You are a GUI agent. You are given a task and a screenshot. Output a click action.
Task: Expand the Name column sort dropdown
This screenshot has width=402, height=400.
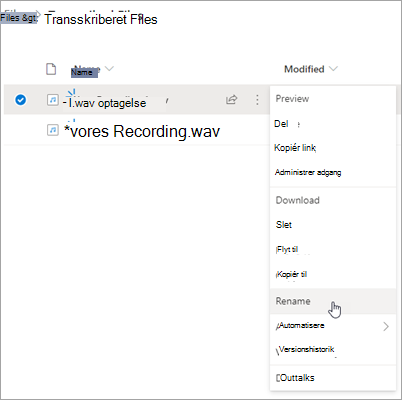pos(109,69)
